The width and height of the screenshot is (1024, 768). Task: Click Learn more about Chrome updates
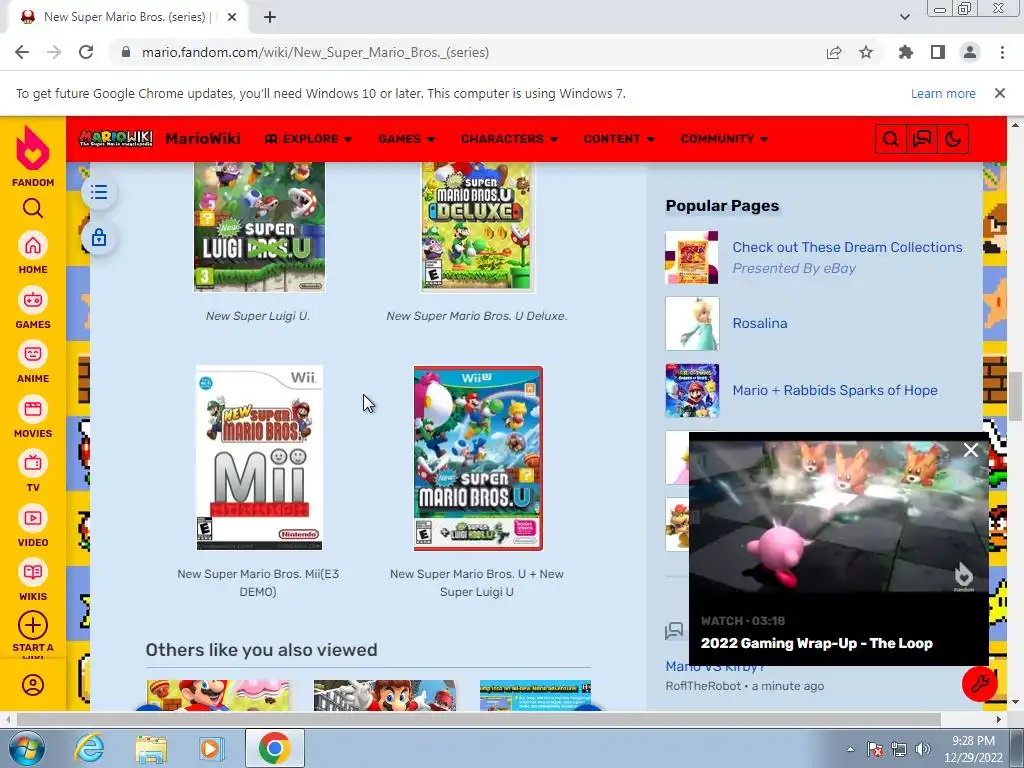coord(943,93)
